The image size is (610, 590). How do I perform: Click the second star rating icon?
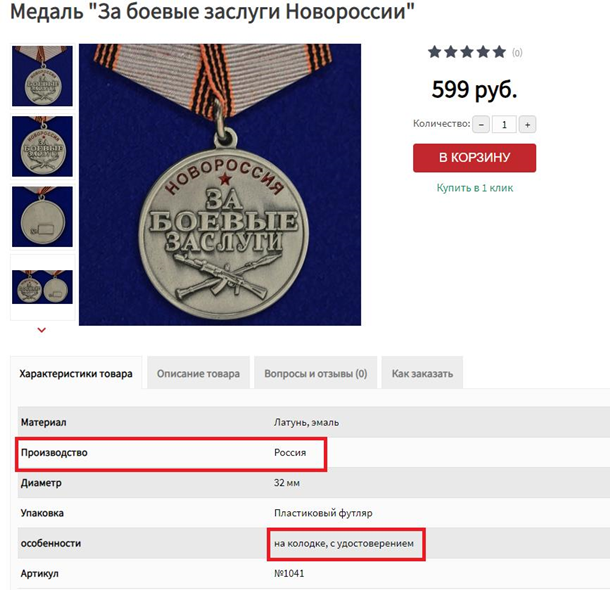451,52
